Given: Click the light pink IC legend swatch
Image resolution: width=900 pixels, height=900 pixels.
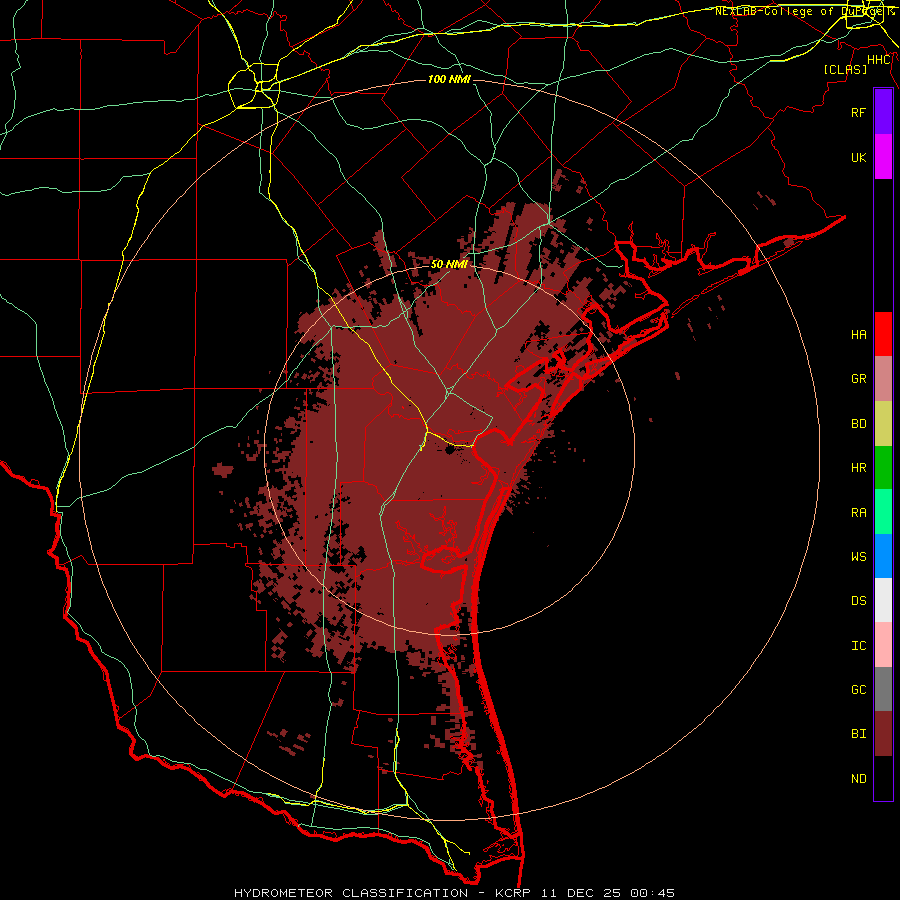Looking at the screenshot, I should [883, 645].
